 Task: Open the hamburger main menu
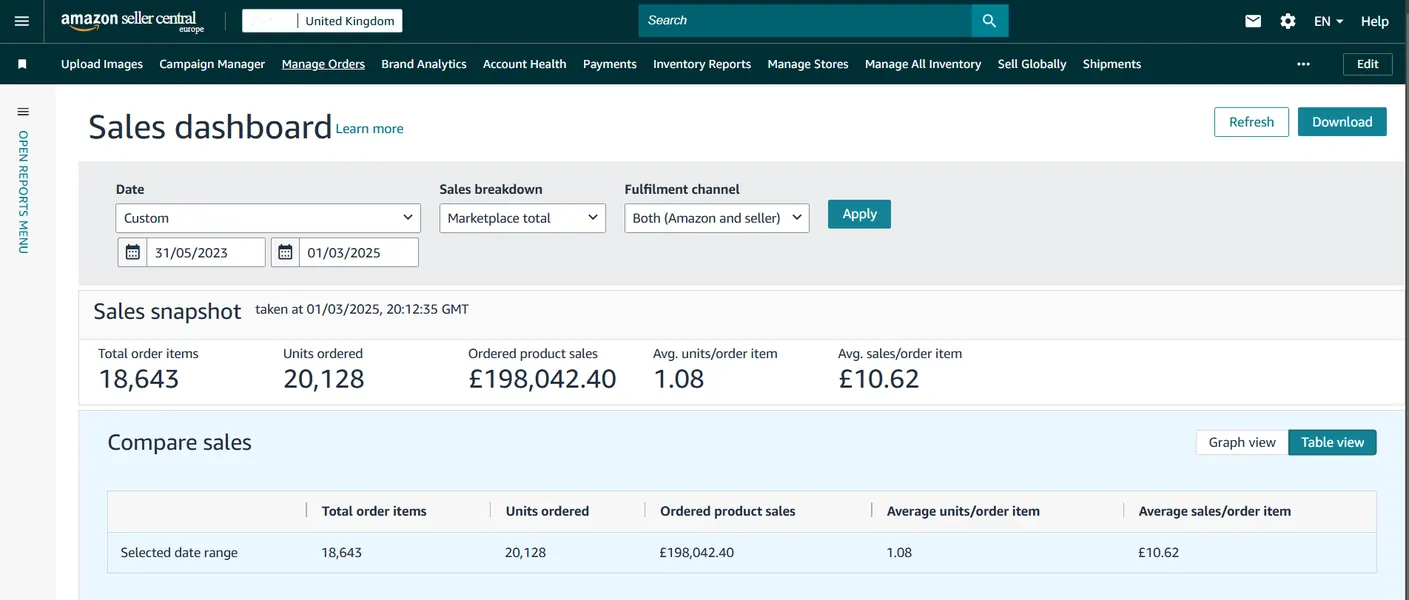click(x=22, y=21)
